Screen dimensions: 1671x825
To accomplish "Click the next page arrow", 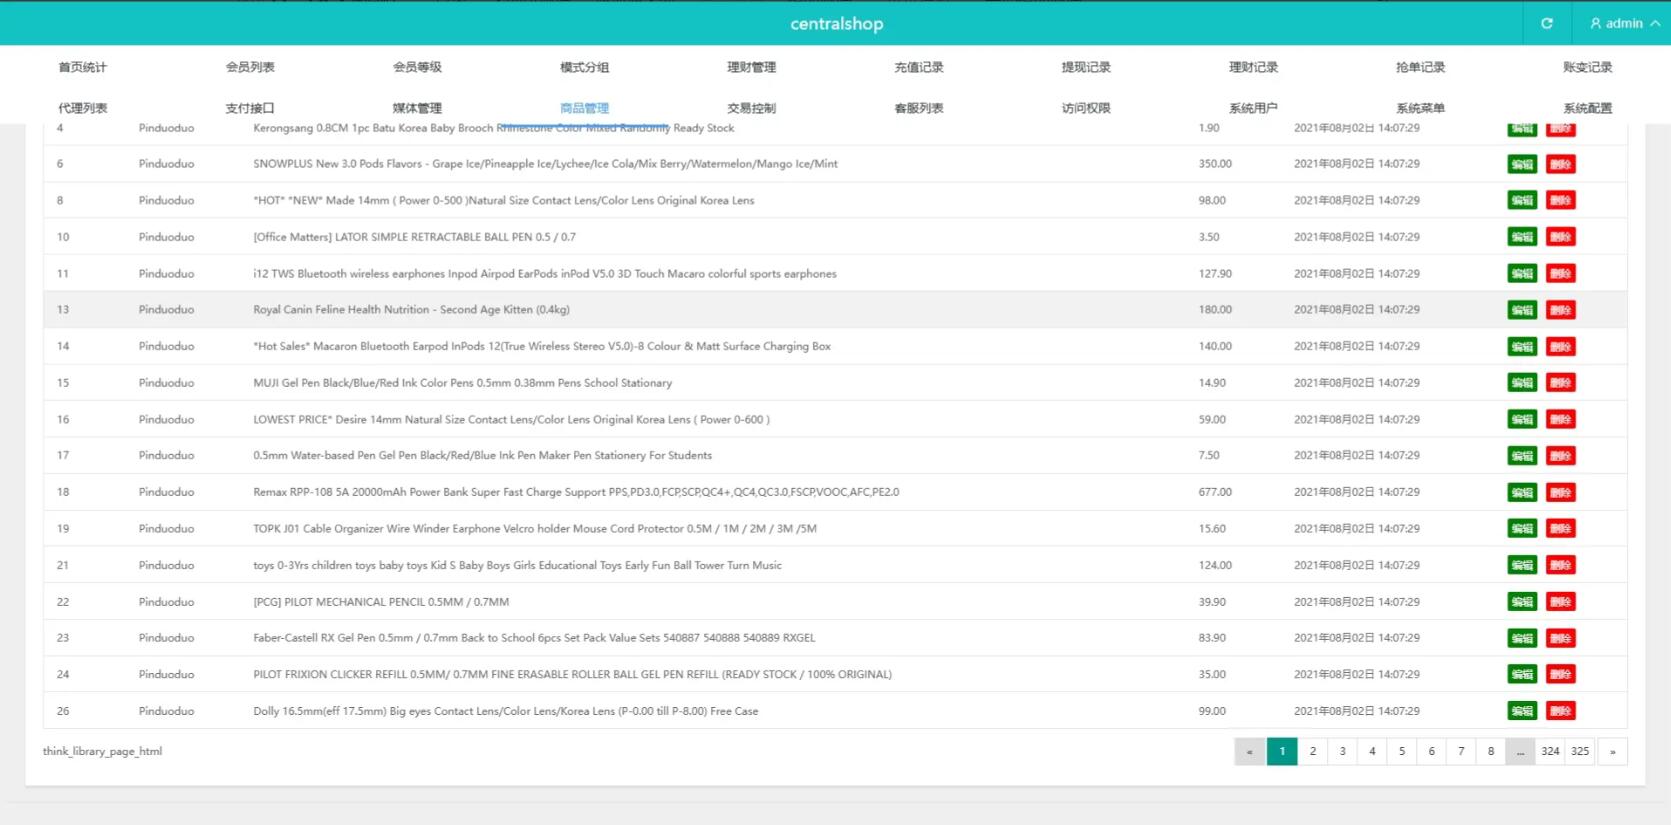I will pyautogui.click(x=1612, y=751).
